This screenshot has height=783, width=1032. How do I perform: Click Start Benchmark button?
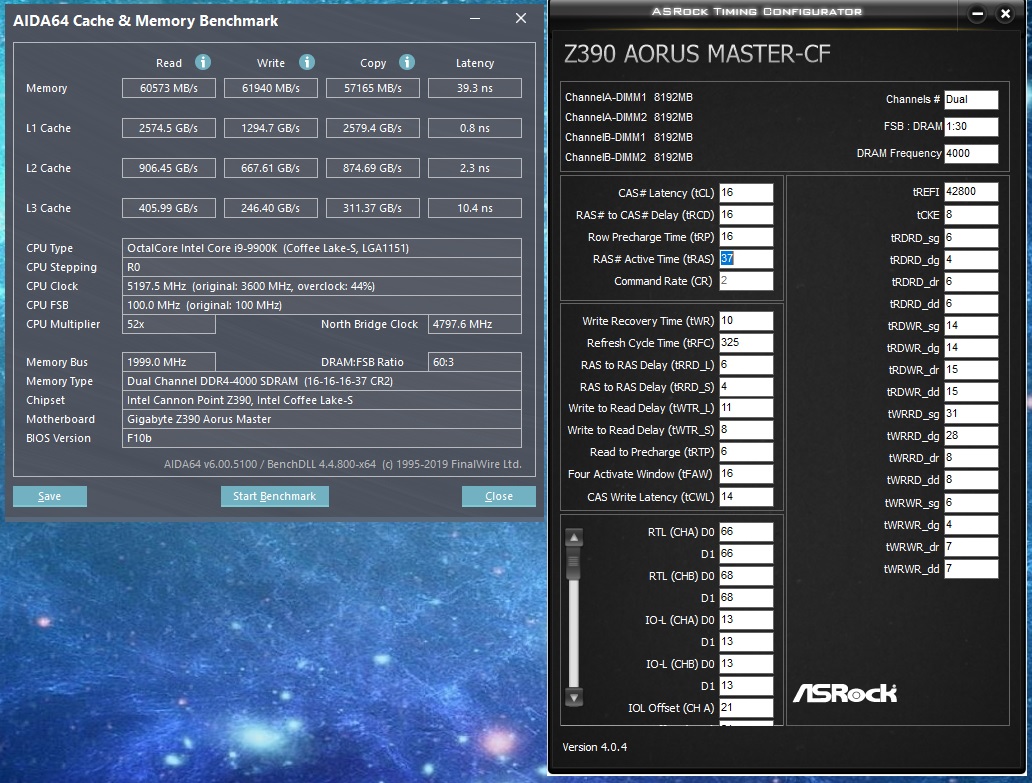coord(274,496)
